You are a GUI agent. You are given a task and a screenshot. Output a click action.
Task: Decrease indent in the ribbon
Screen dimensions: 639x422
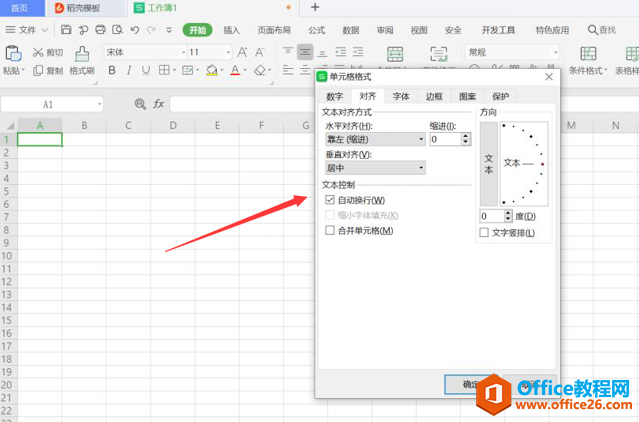point(340,52)
